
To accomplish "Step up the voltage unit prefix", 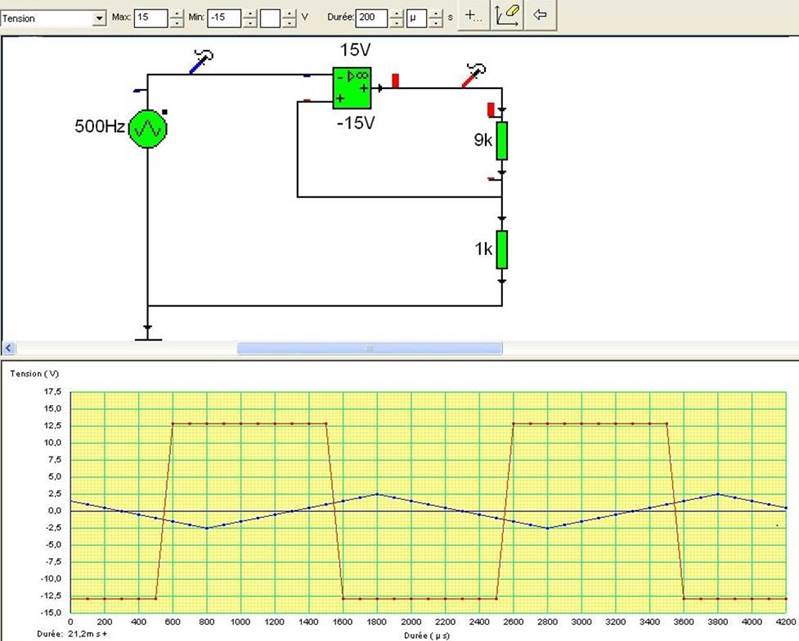I will click(x=289, y=13).
